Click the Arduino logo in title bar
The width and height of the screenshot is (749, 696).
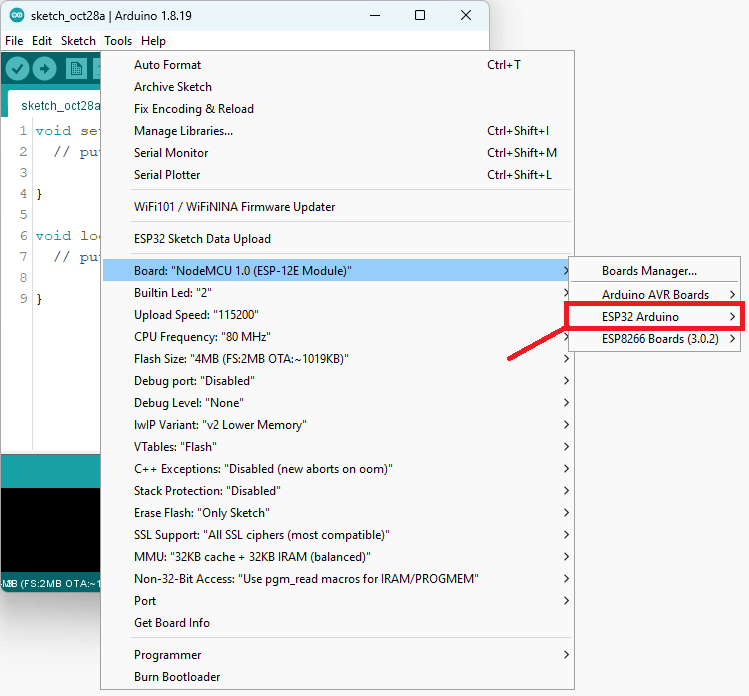[x=17, y=15]
